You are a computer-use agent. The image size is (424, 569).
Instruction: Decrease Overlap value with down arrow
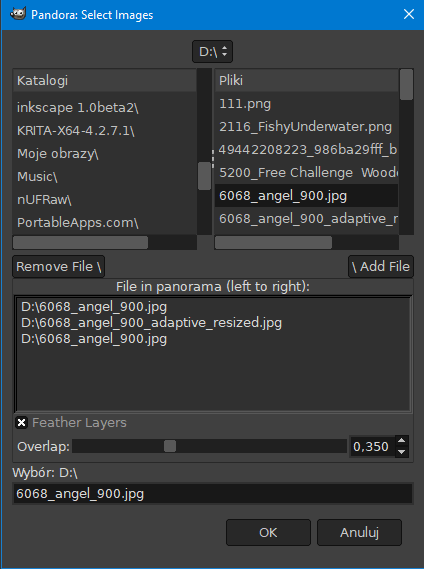(x=401, y=452)
